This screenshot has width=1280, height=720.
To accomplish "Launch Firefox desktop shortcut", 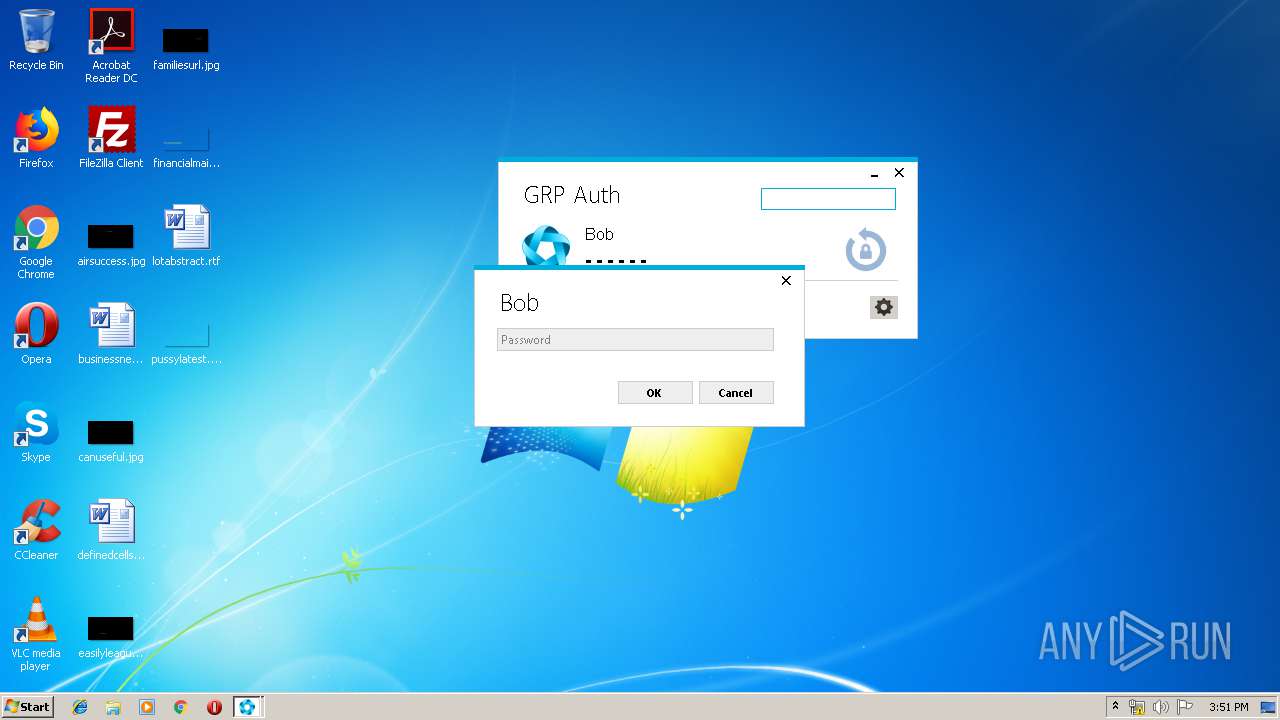I will pyautogui.click(x=36, y=138).
